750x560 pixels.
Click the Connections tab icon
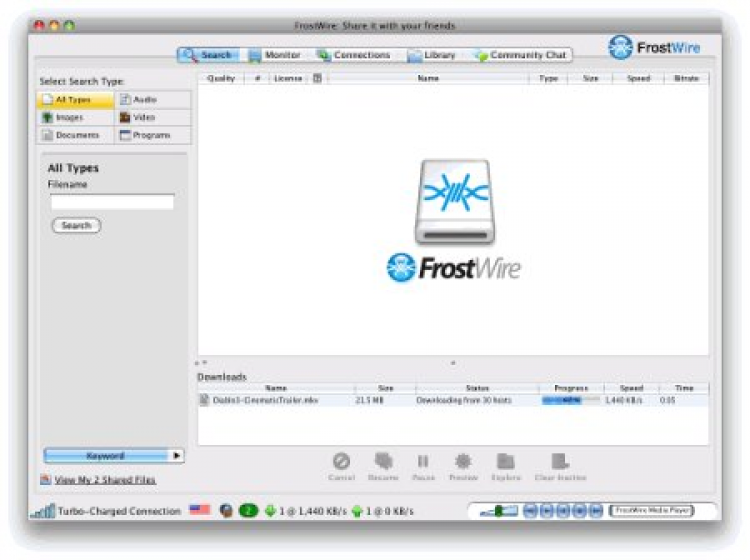tap(324, 55)
